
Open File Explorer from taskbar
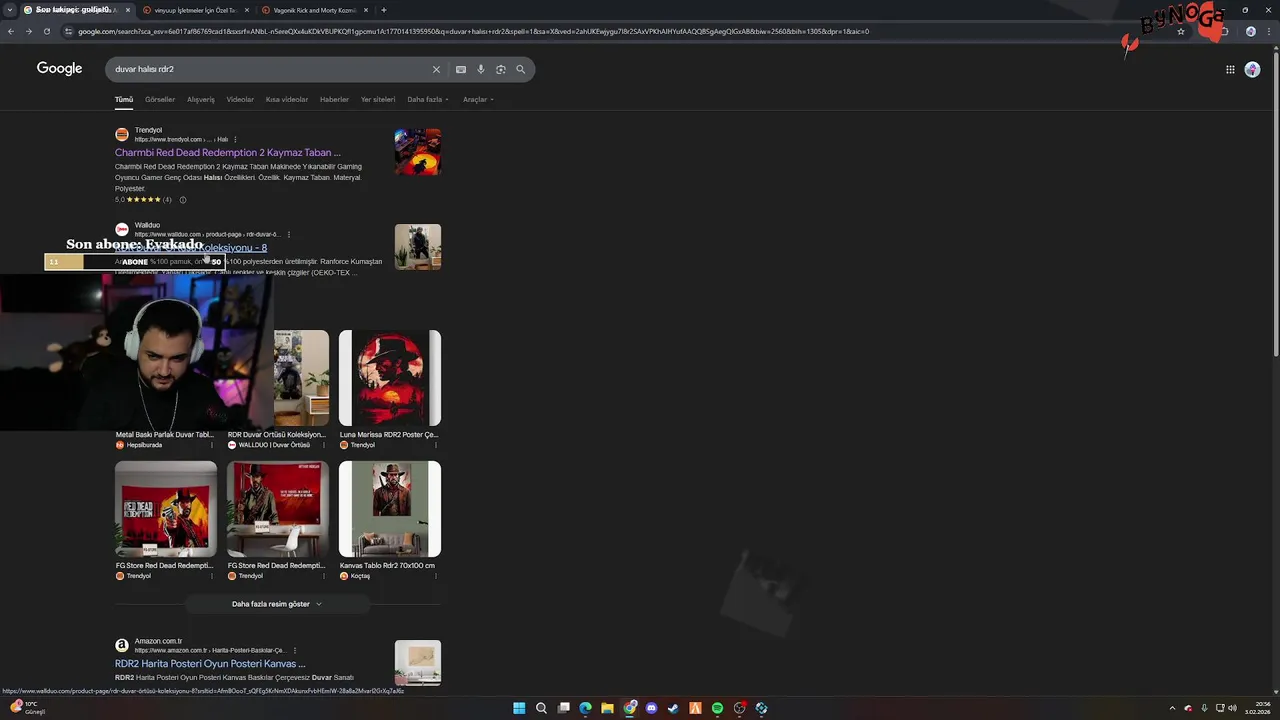point(607,708)
